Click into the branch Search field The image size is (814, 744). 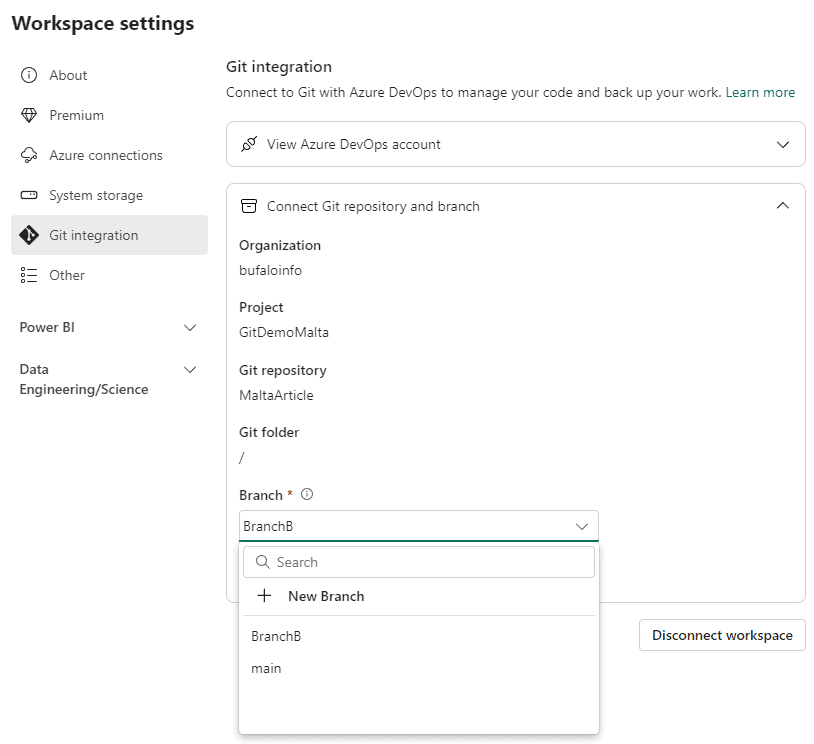418,562
